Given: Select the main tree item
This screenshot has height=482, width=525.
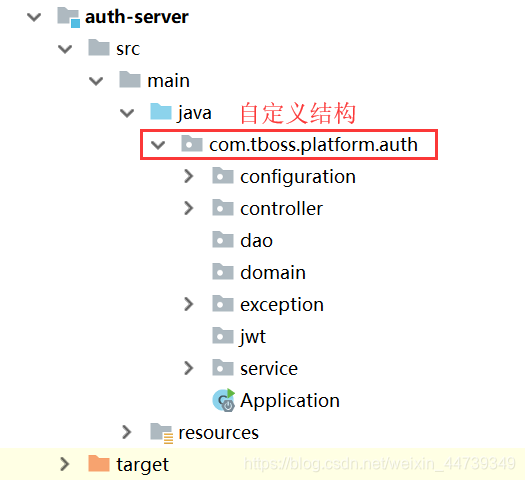Looking at the screenshot, I should [x=168, y=81].
